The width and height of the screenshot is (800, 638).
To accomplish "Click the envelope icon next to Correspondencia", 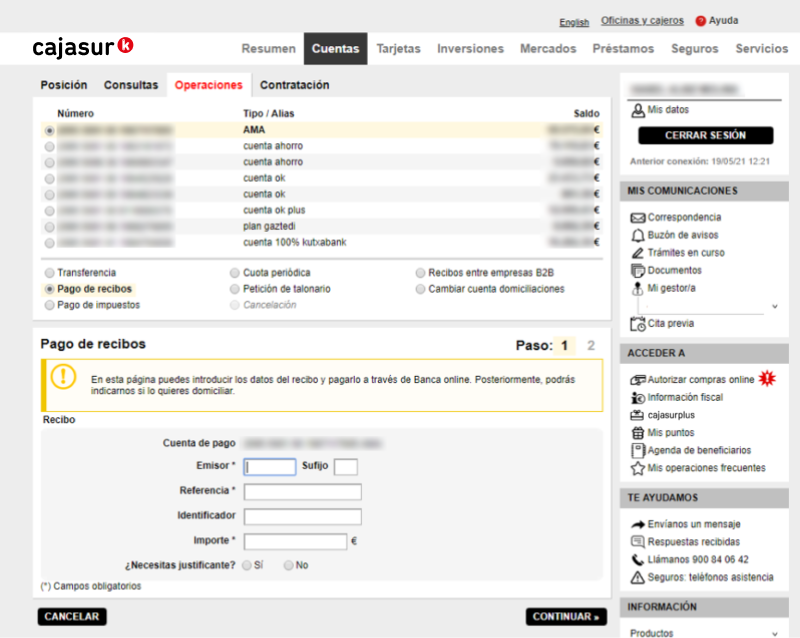I will coord(637,218).
